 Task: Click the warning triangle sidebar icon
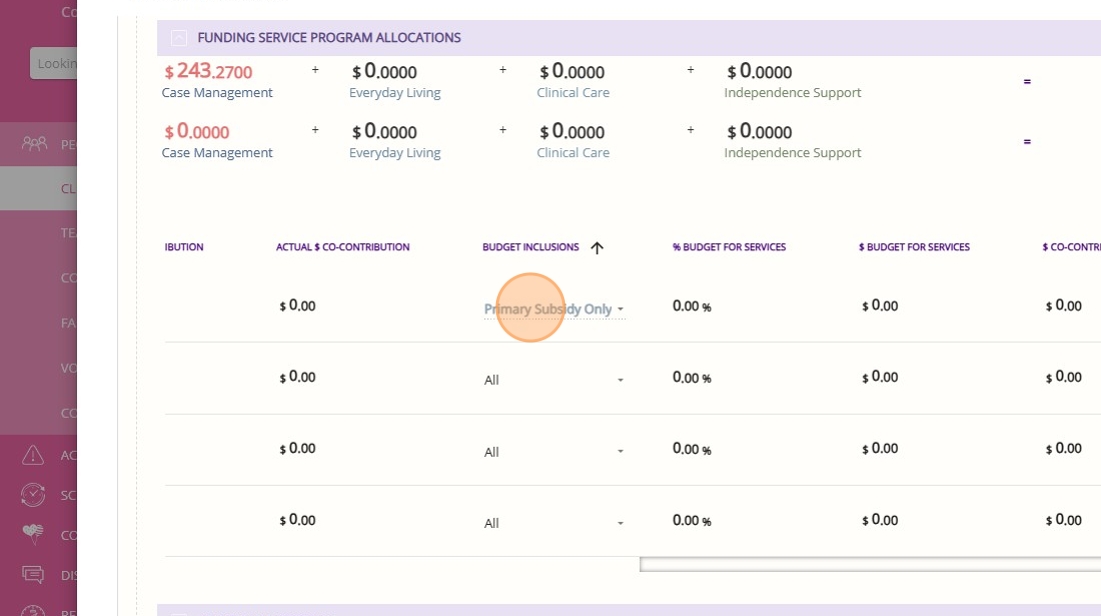33,455
